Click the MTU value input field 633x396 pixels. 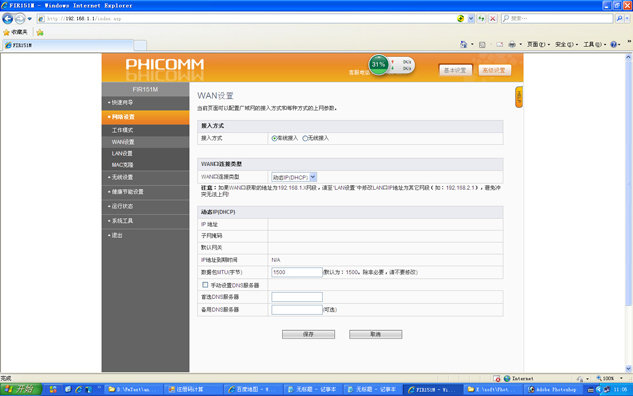pyautogui.click(x=297, y=272)
